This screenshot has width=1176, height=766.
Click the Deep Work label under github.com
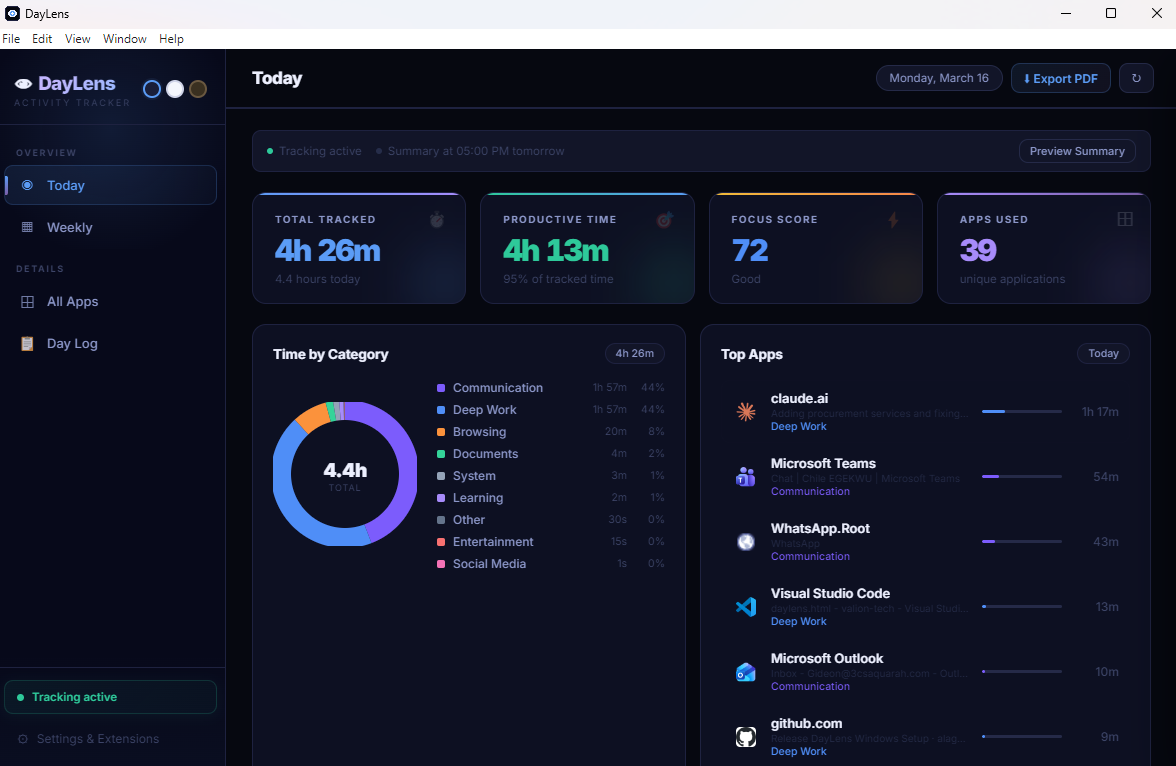click(798, 751)
